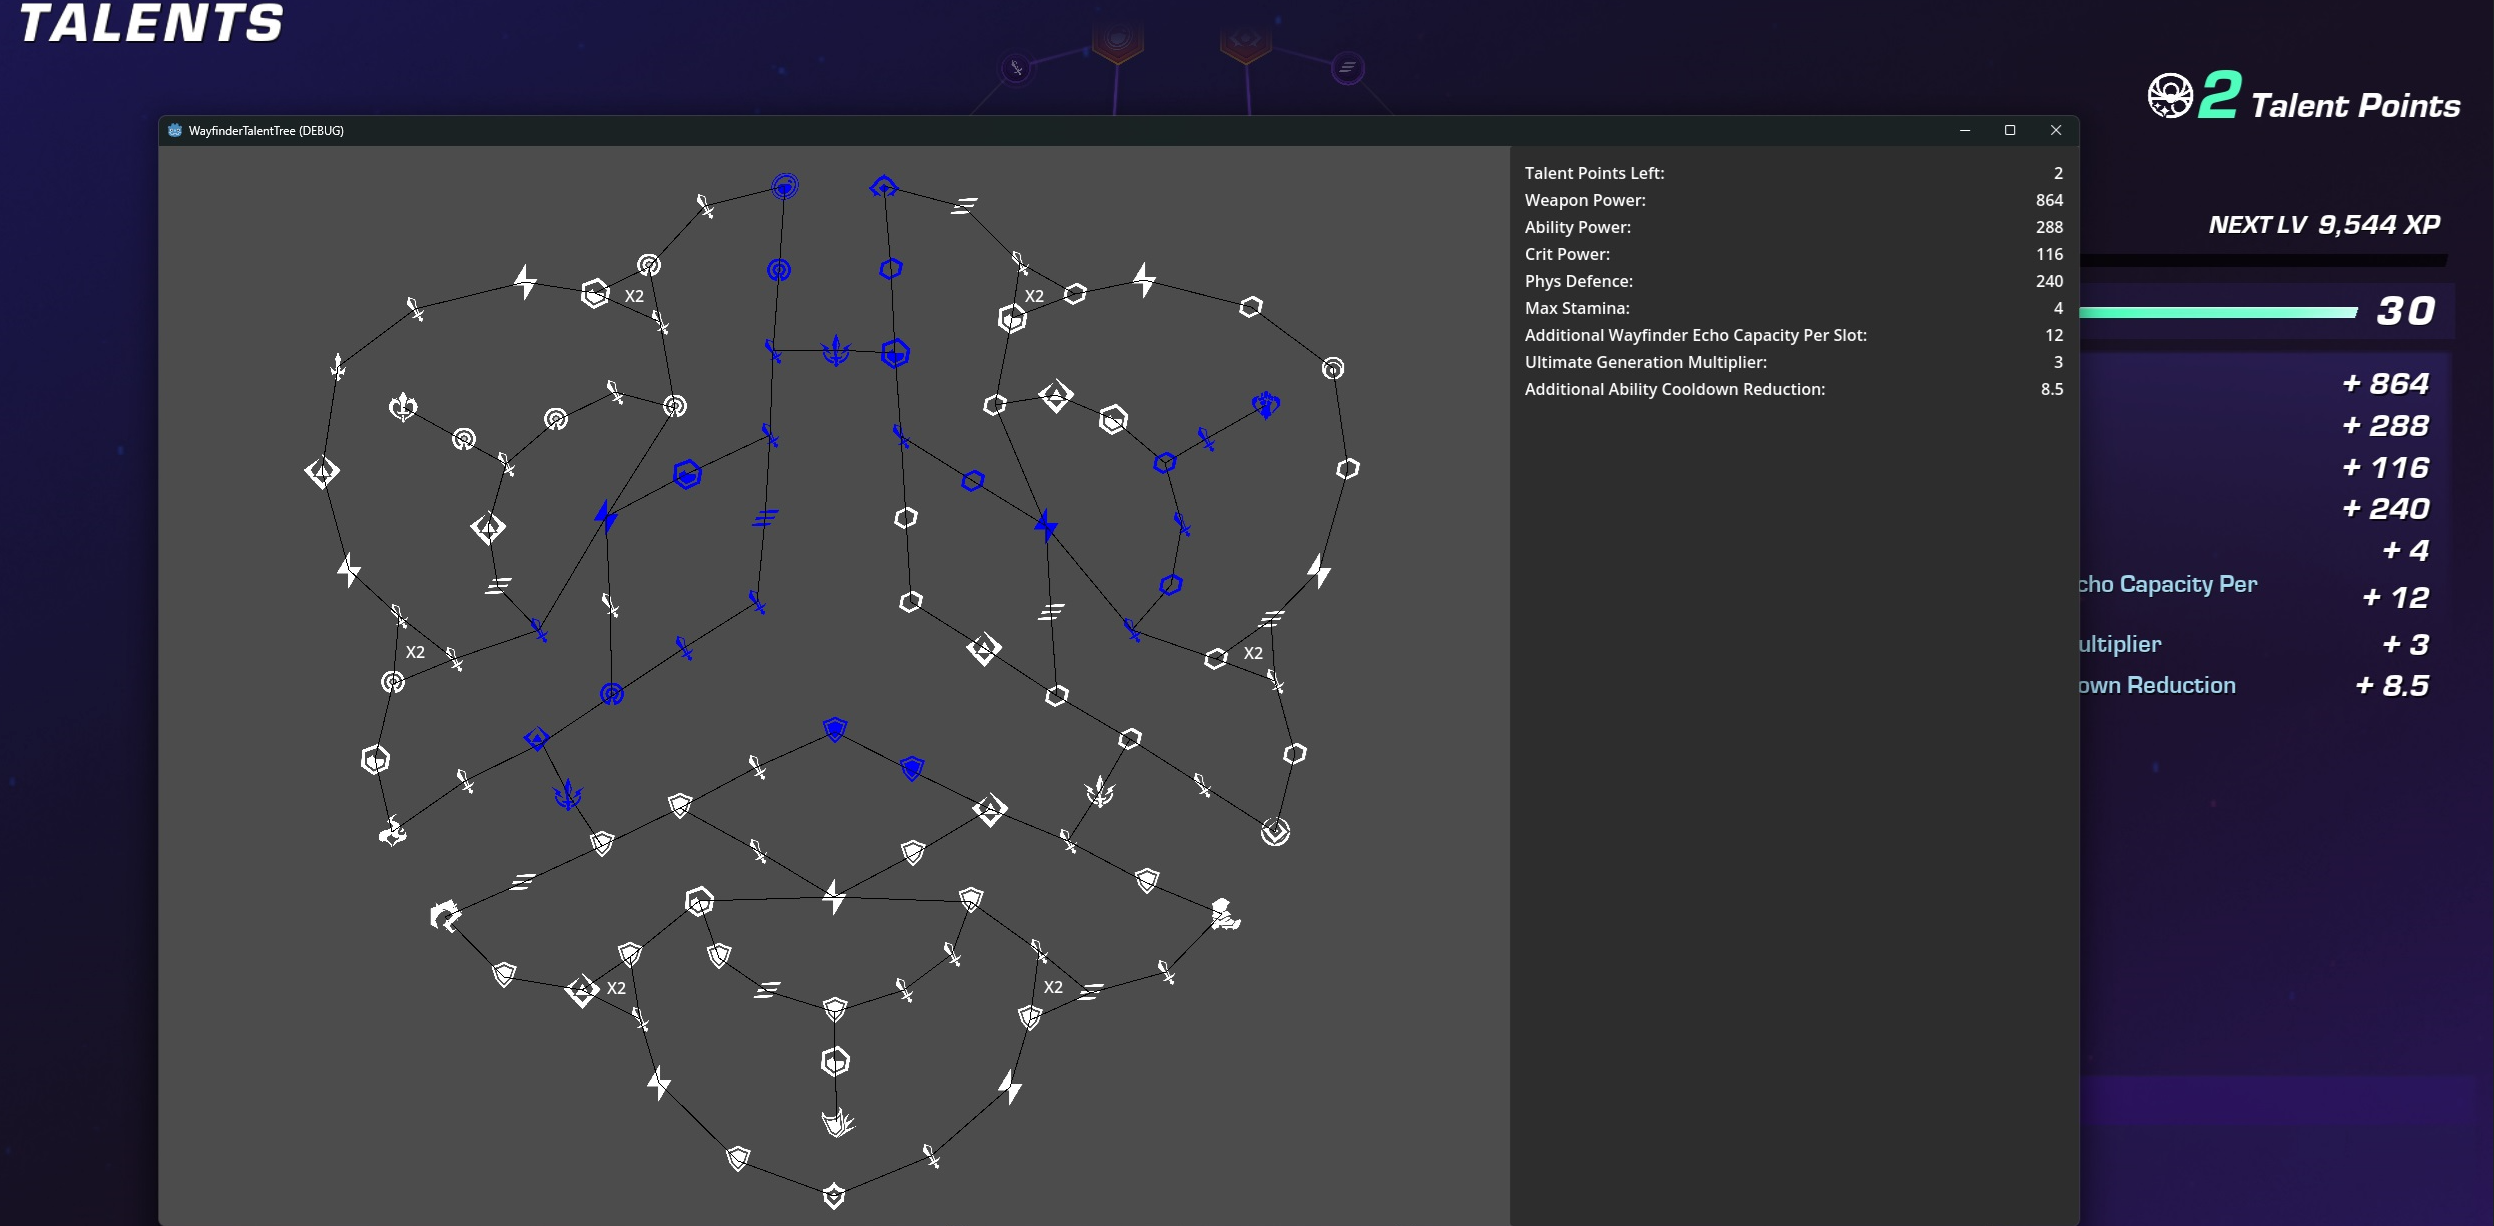Select the white fleur-de-lis circle node
Viewport: 2494px width, 1226px height.
(x=403, y=407)
